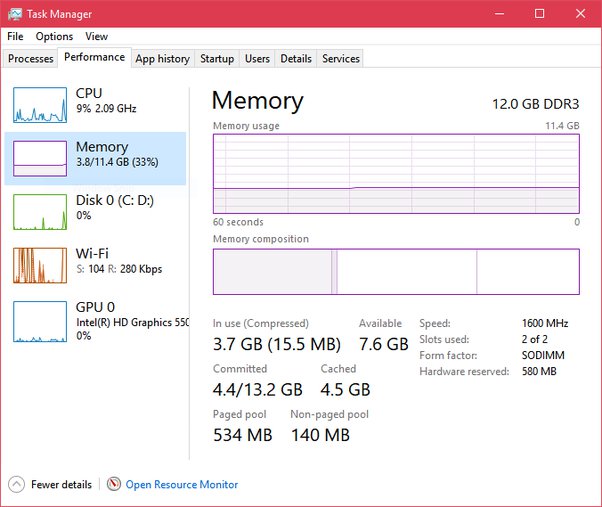Click the 9% 2.09 GHz CPU text
The width and height of the screenshot is (602, 507).
tap(106, 109)
